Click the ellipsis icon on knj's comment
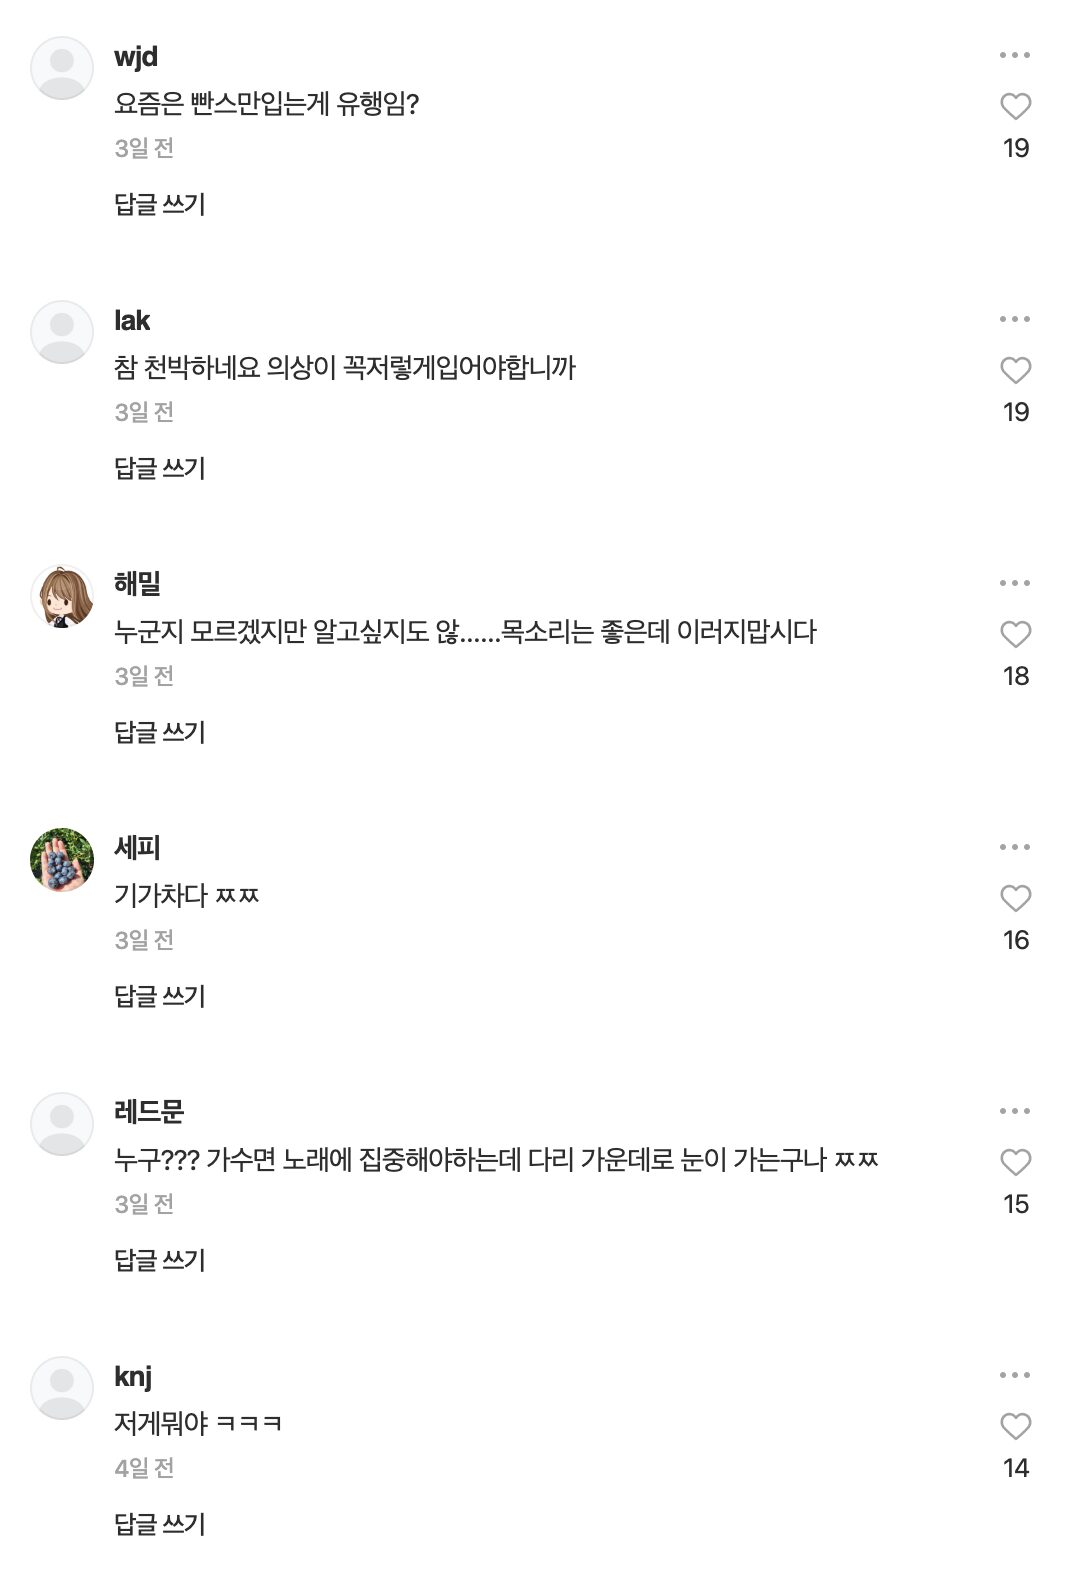The width and height of the screenshot is (1068, 1592). pyautogui.click(x=1014, y=1375)
